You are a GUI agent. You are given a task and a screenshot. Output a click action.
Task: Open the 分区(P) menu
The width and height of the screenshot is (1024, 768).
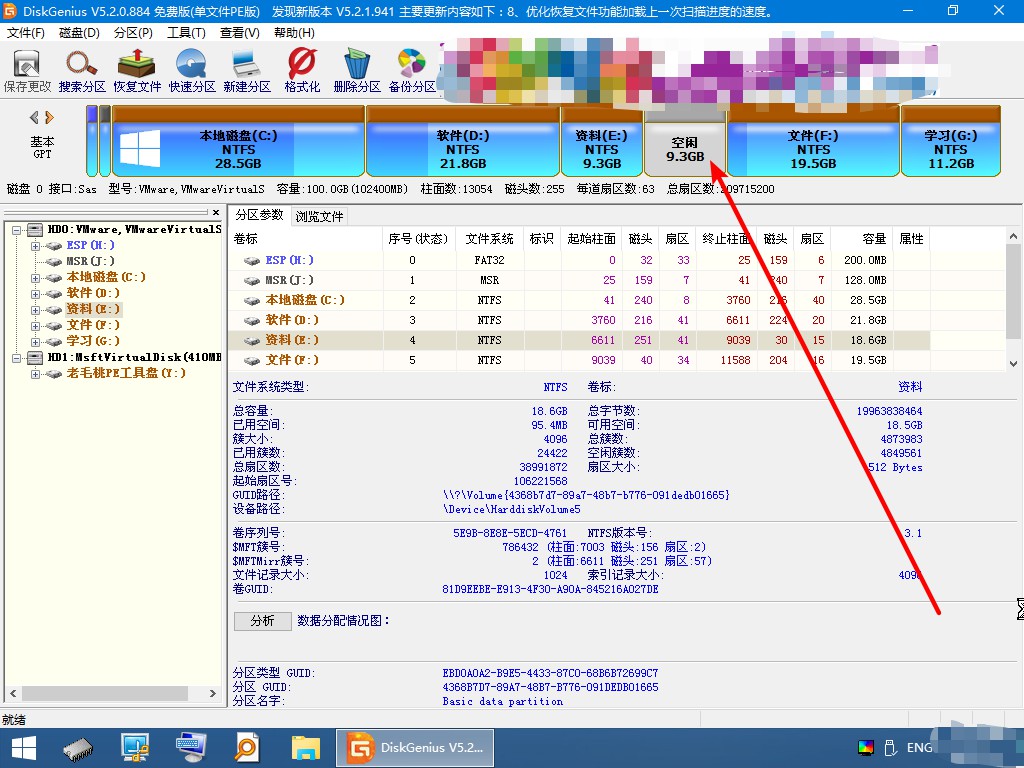133,33
